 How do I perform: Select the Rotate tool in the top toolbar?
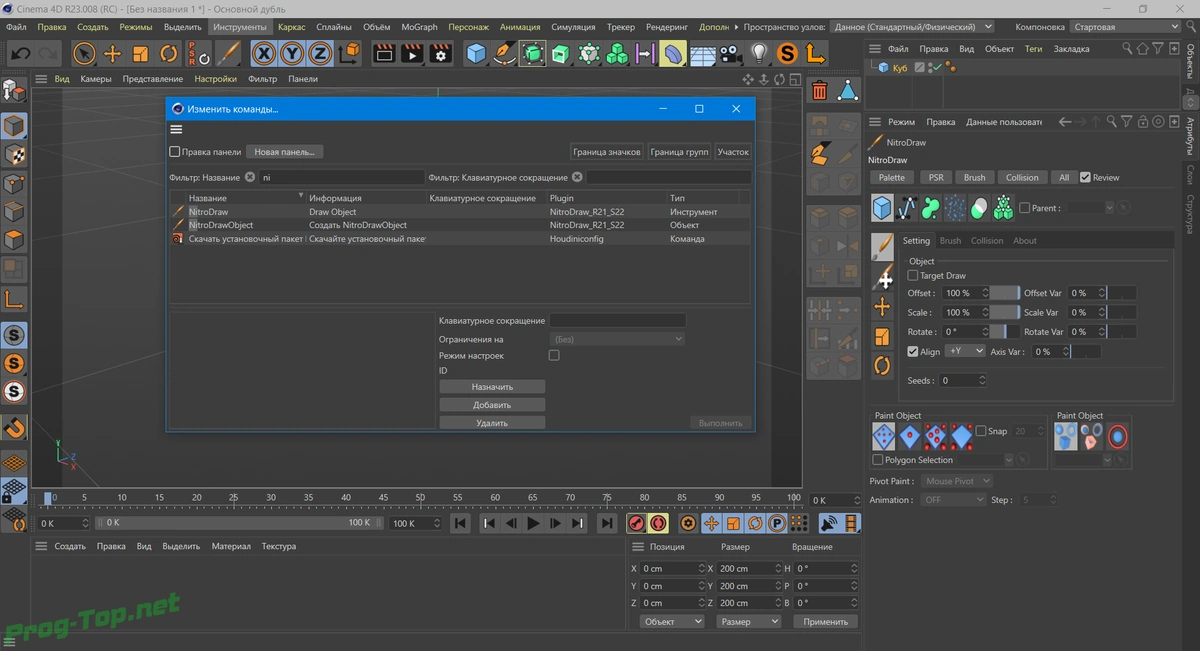169,53
